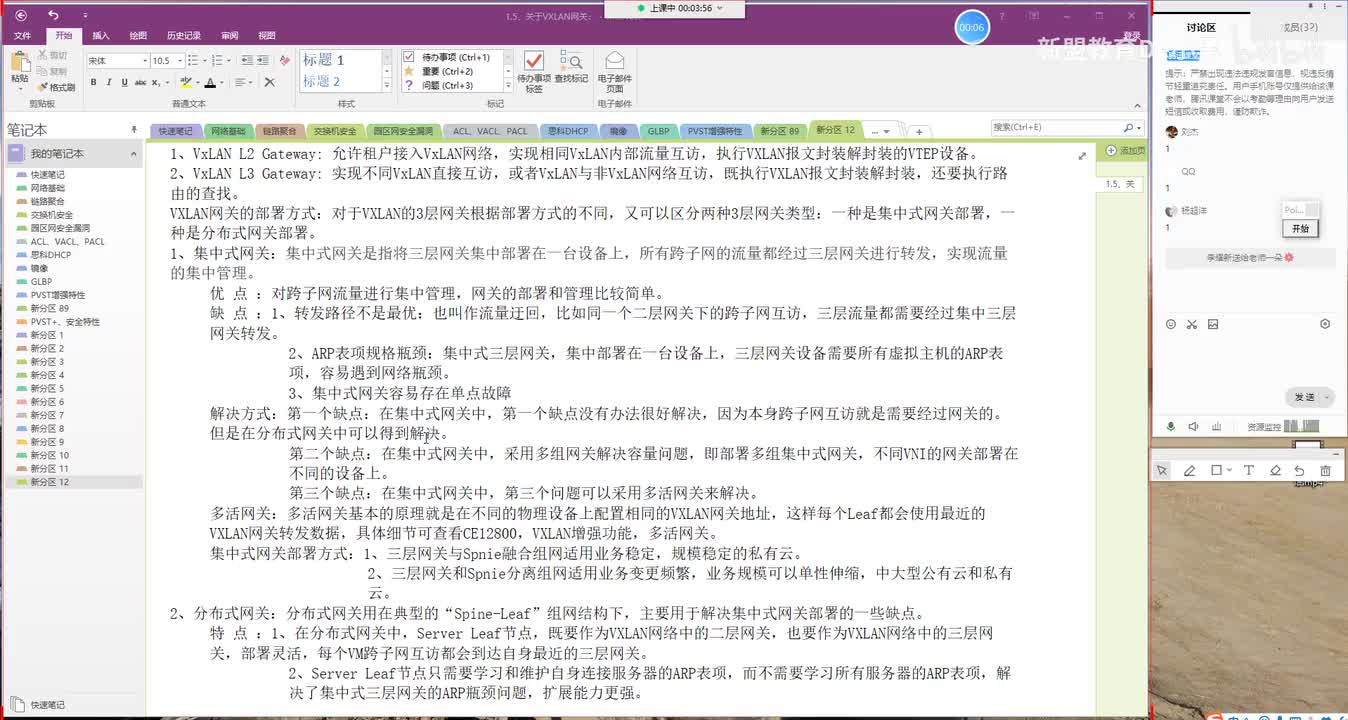Click the Email Page (电子邮件页面) button

pos(615,71)
